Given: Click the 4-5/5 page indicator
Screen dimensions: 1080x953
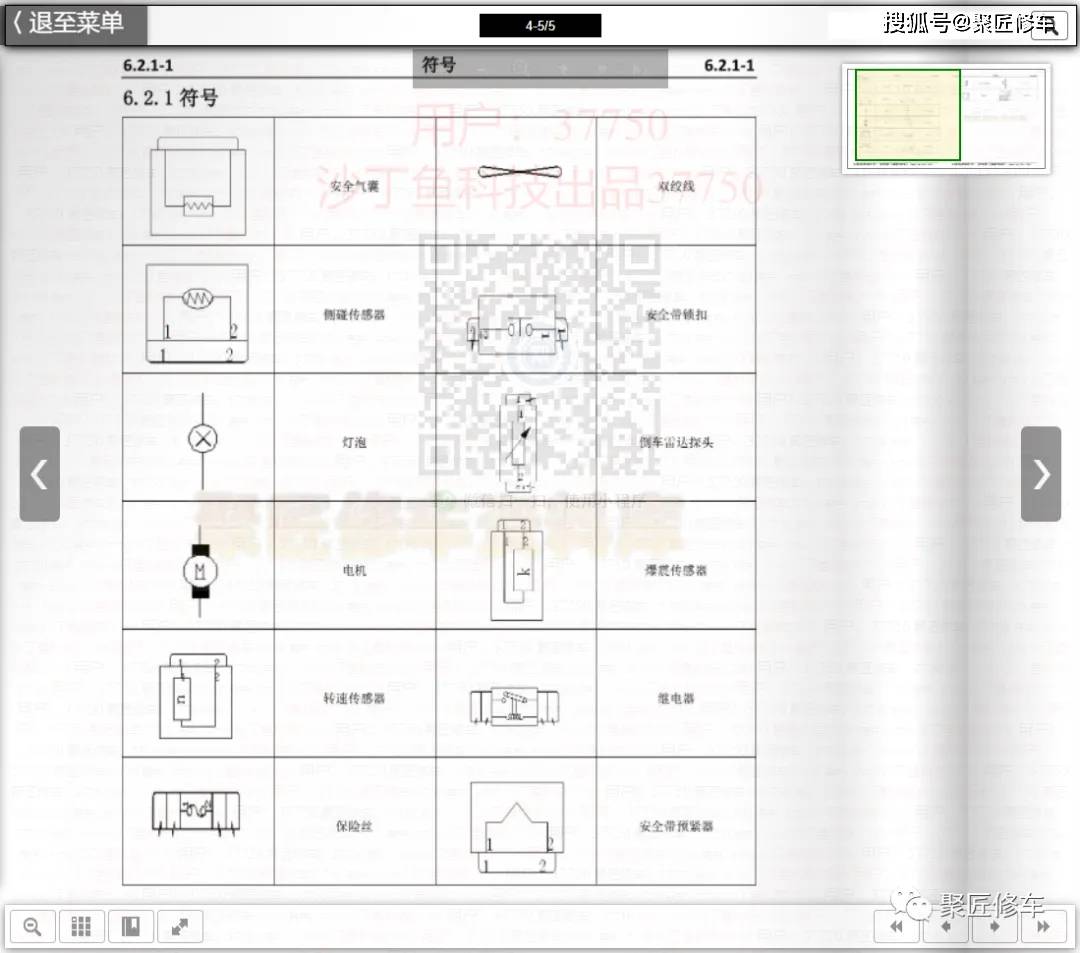Looking at the screenshot, I should 540,25.
